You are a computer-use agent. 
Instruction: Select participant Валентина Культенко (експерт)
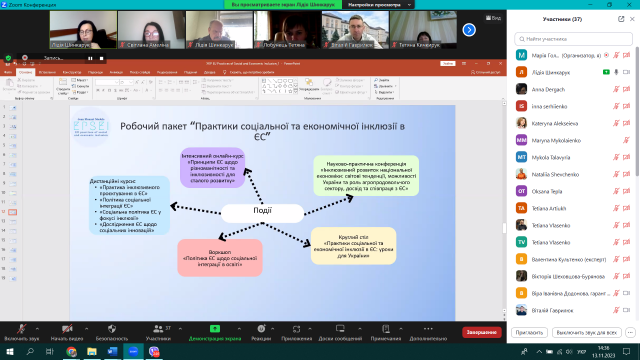pos(573,259)
